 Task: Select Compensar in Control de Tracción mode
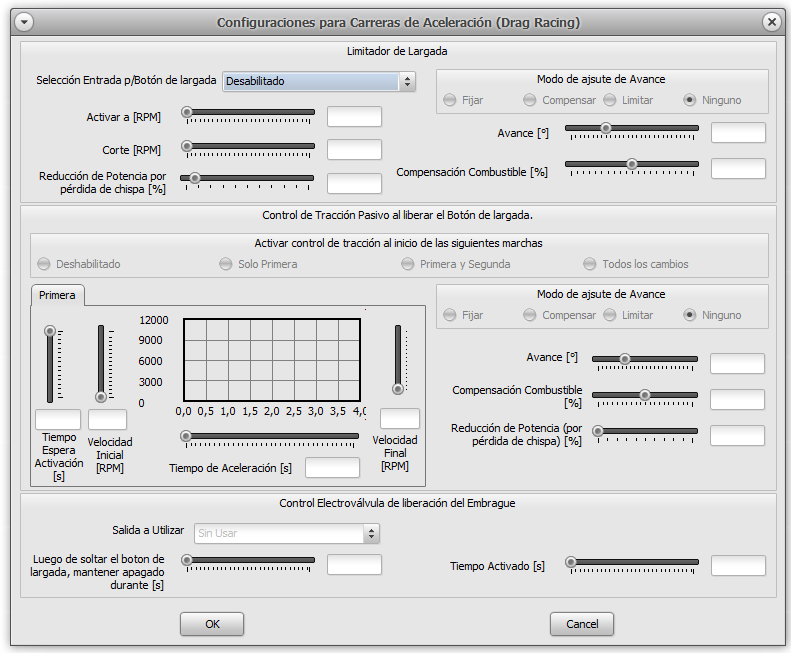pyautogui.click(x=559, y=315)
